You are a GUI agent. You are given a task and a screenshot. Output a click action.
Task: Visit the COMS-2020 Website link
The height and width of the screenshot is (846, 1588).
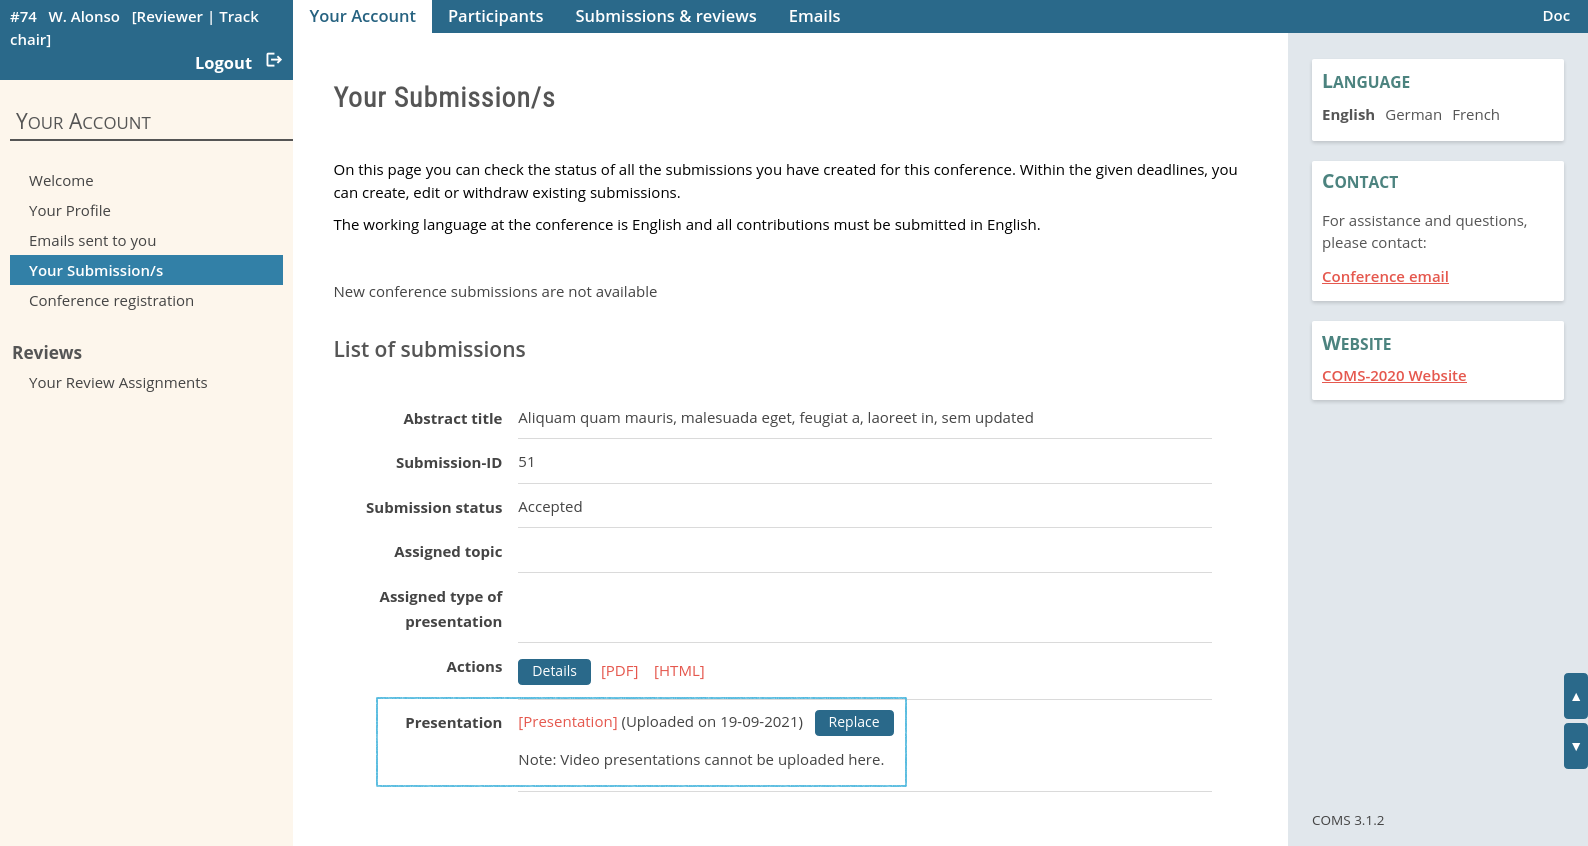point(1394,376)
